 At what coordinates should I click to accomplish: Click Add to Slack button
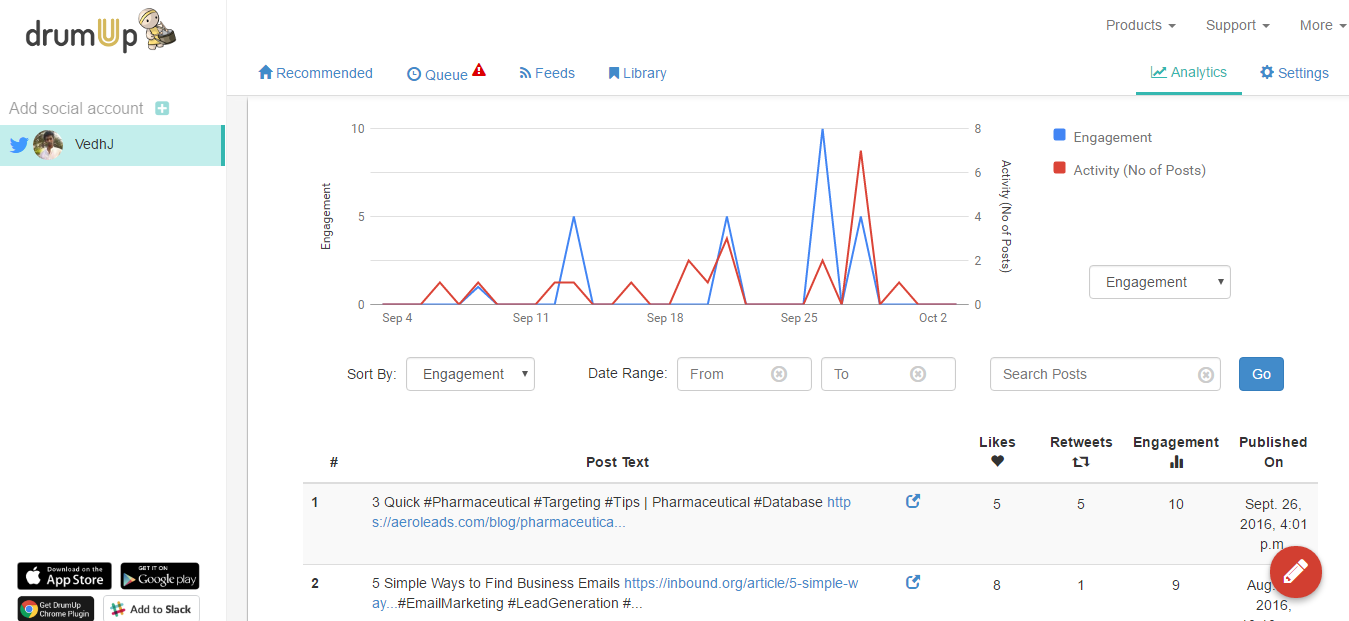pyautogui.click(x=151, y=608)
